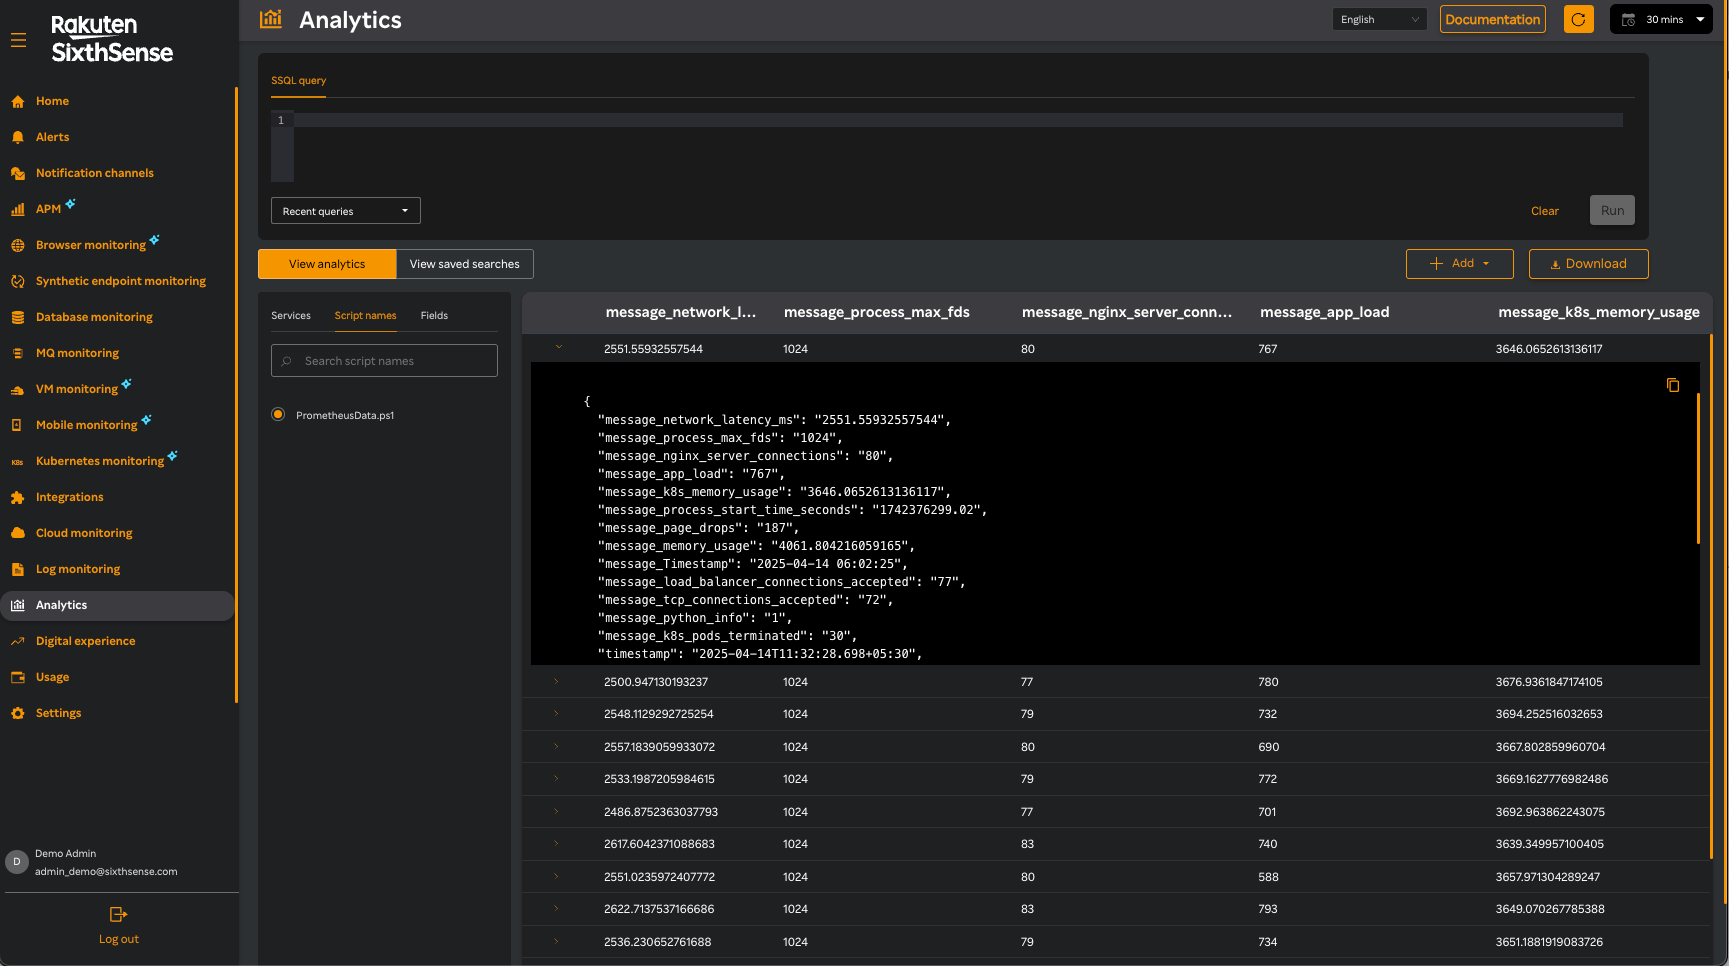This screenshot has width=1729, height=966.
Task: Click the Mobile monitoring icon
Action: click(18, 425)
